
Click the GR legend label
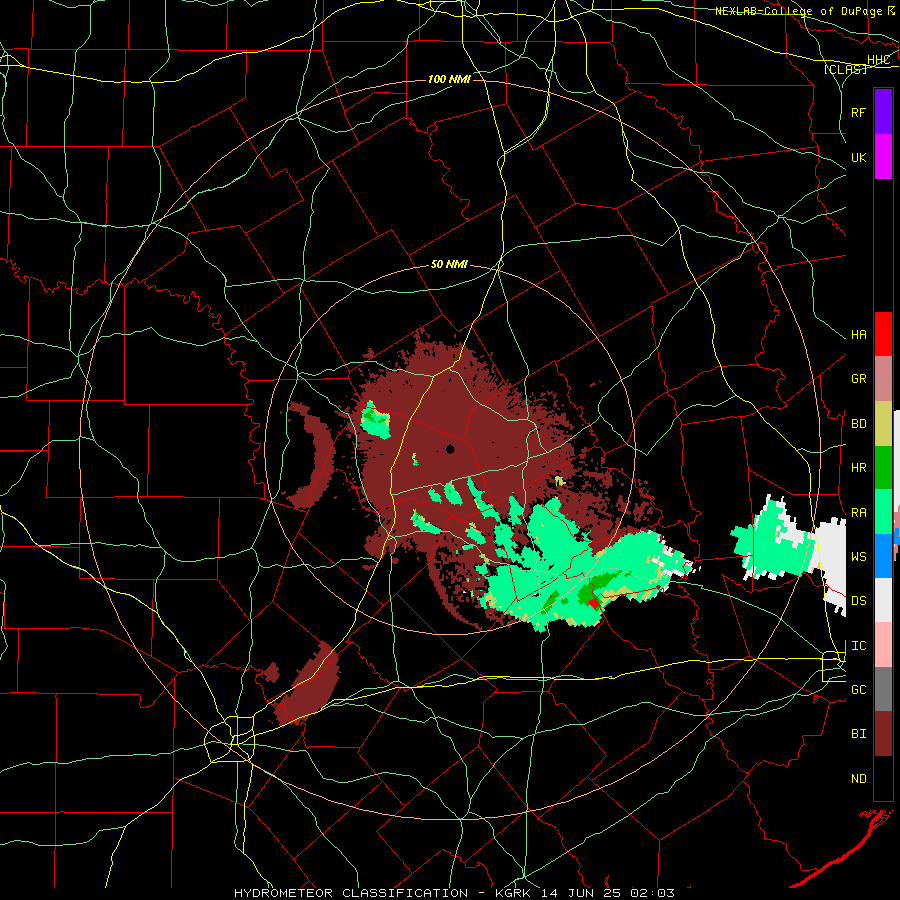[859, 379]
